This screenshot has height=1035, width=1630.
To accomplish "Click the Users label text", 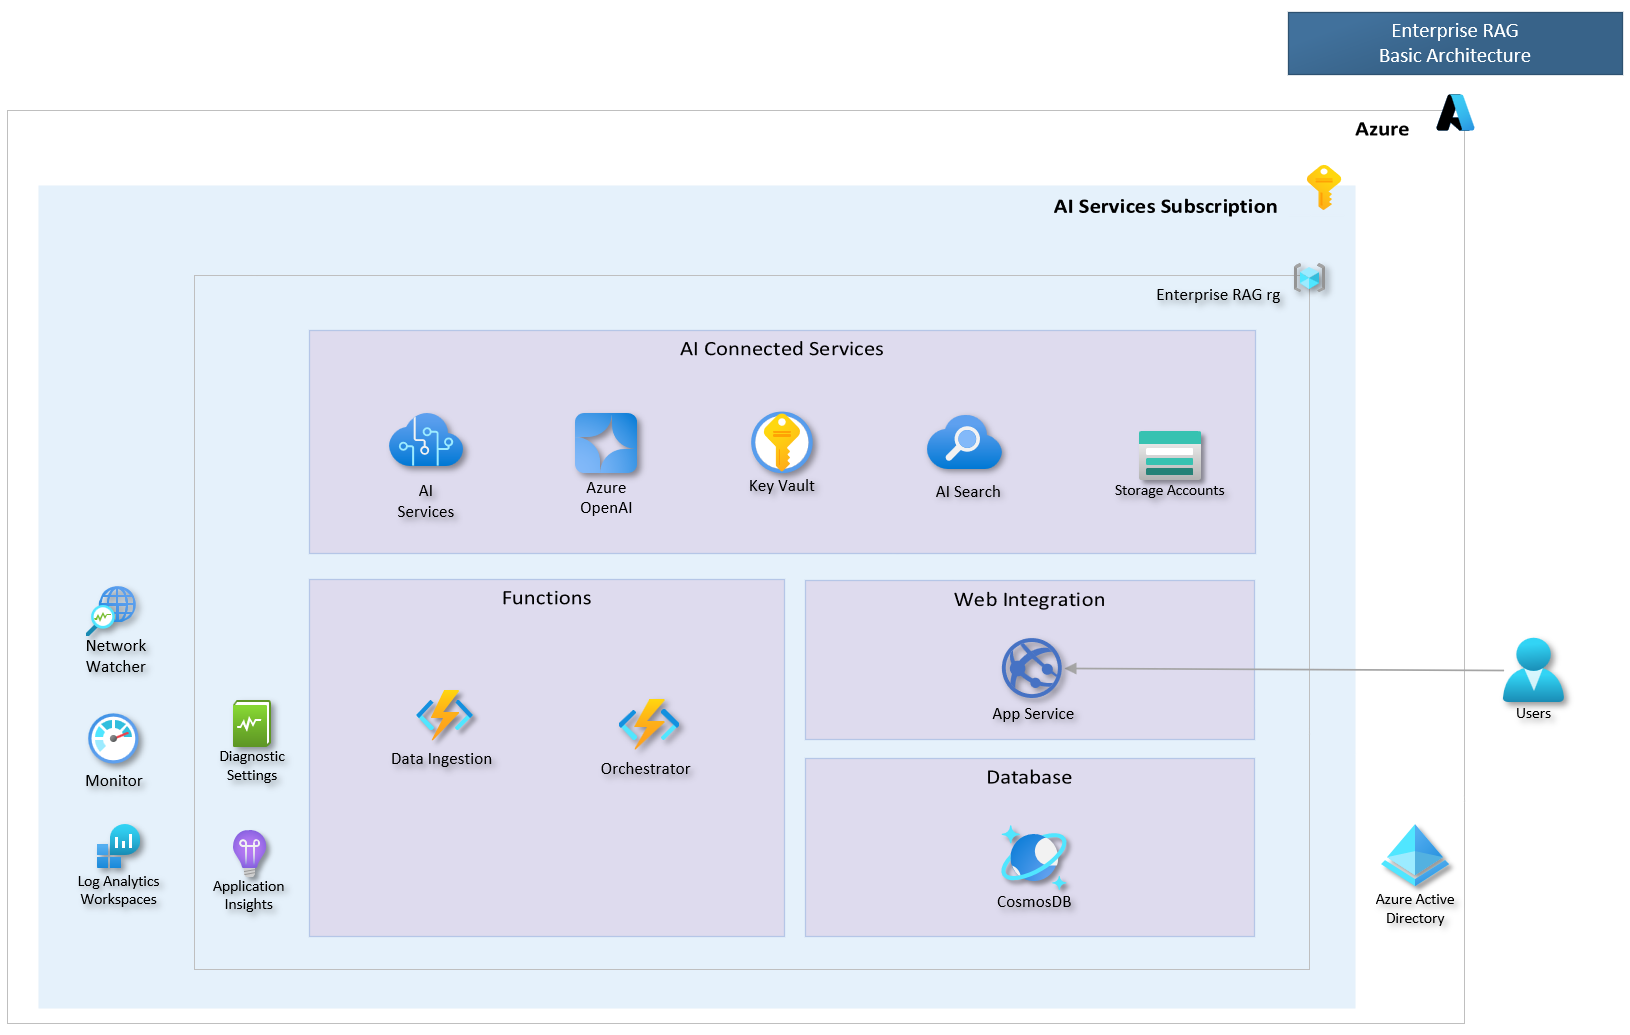I will (1533, 714).
